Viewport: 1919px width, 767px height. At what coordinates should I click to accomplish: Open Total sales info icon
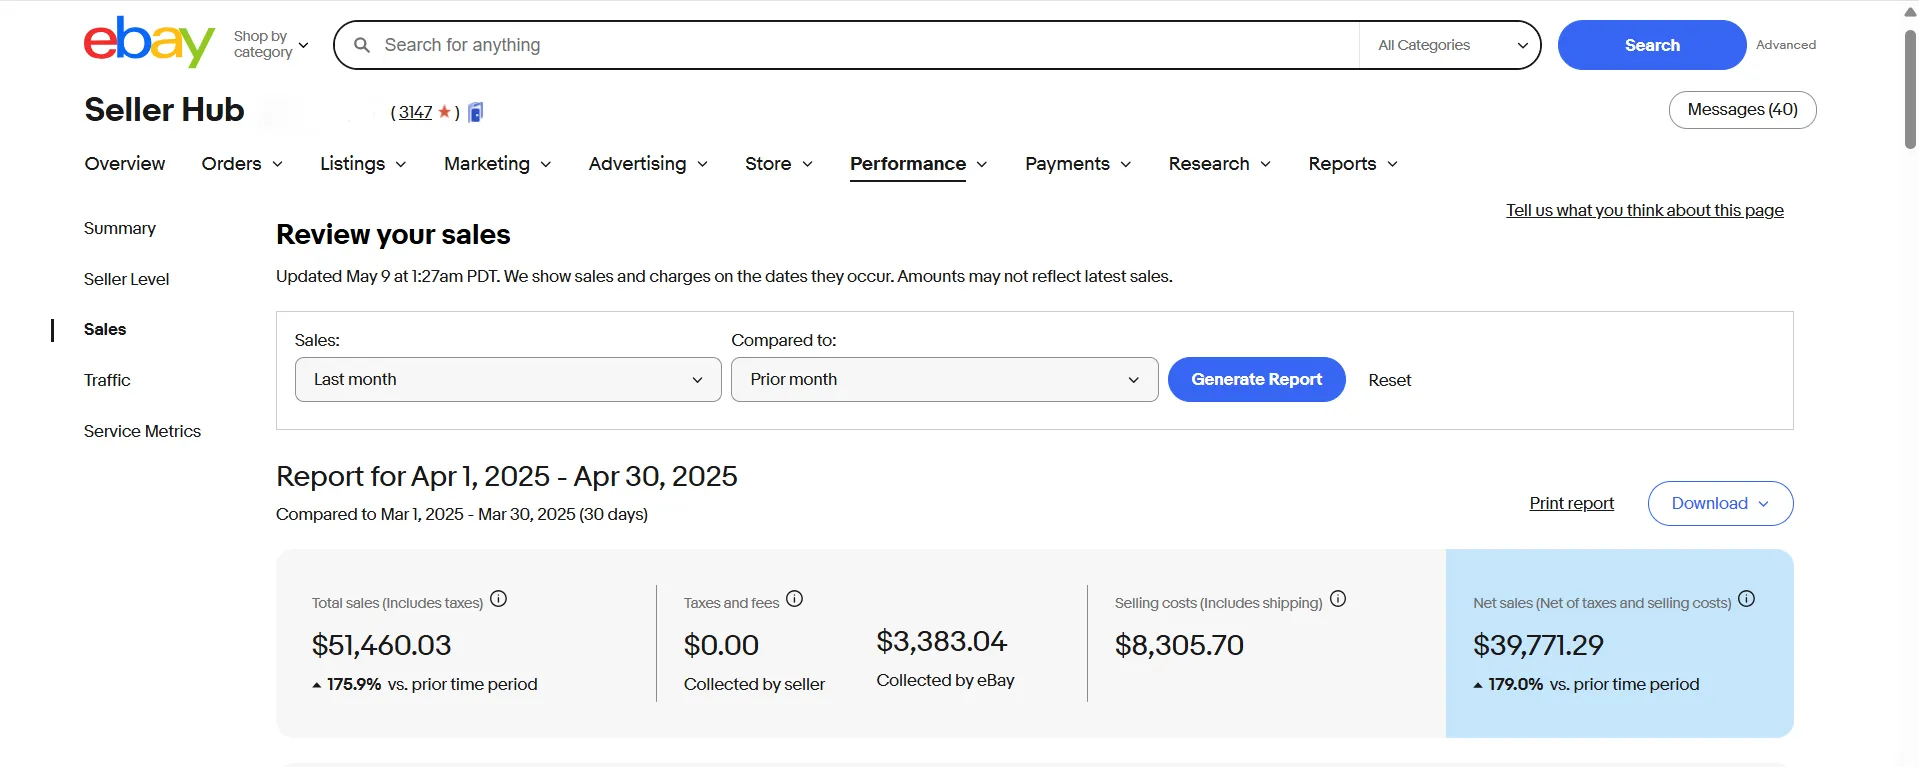[499, 599]
